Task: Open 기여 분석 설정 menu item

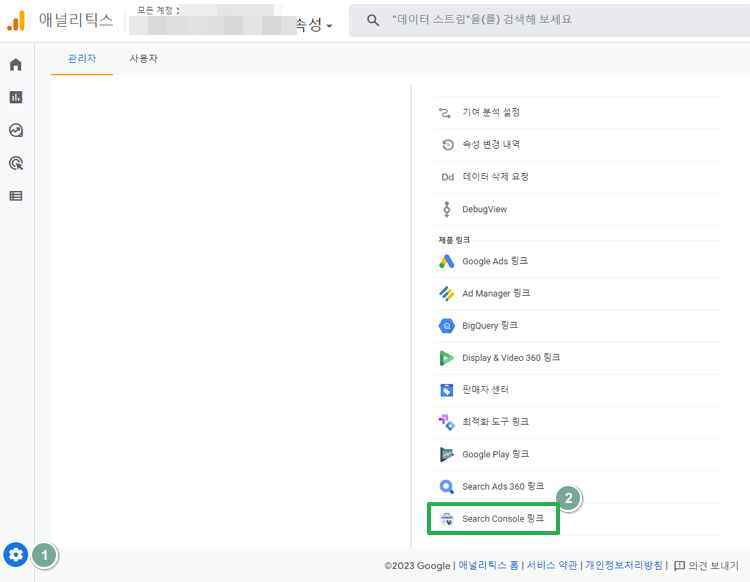Action: pyautogui.click(x=576, y=112)
